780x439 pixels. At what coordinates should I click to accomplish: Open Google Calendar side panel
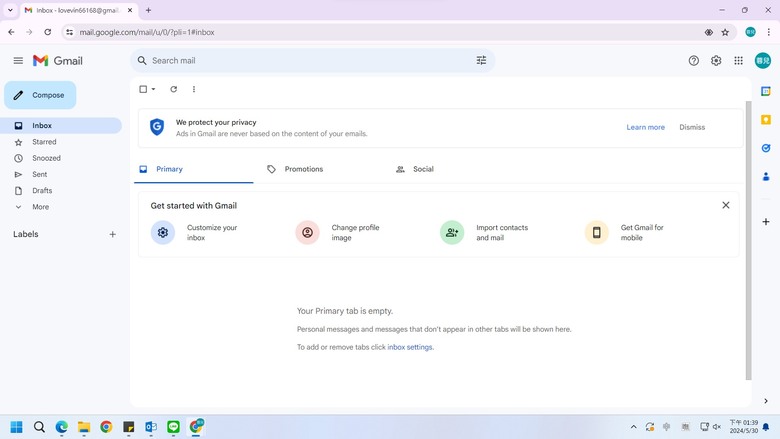[766, 91]
